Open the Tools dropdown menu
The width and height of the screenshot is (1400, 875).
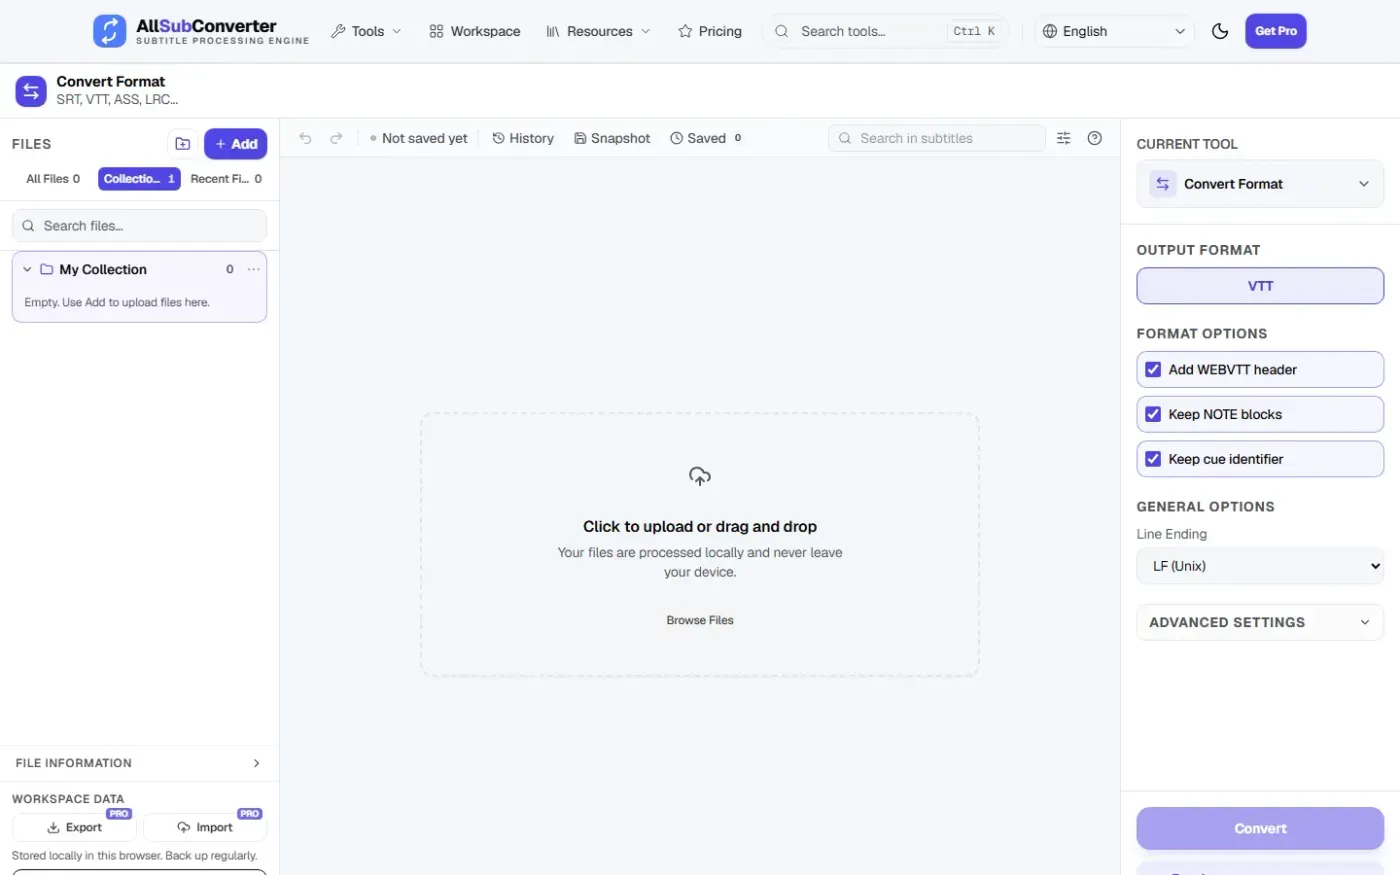coord(366,31)
